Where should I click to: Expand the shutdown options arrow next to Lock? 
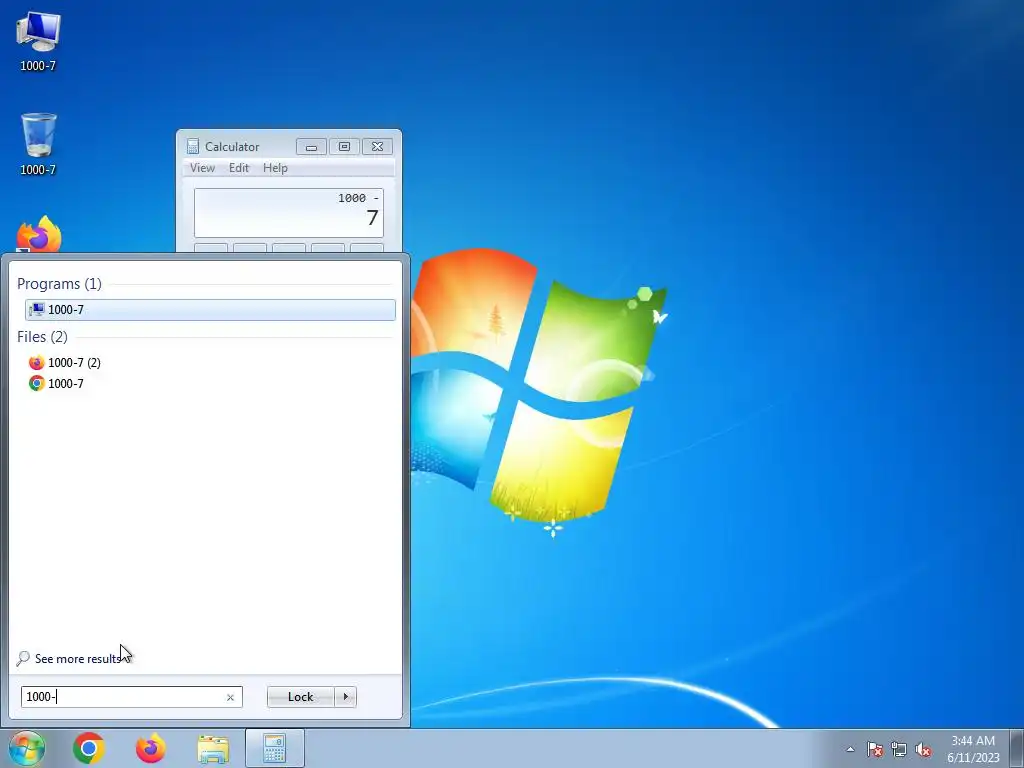click(345, 697)
